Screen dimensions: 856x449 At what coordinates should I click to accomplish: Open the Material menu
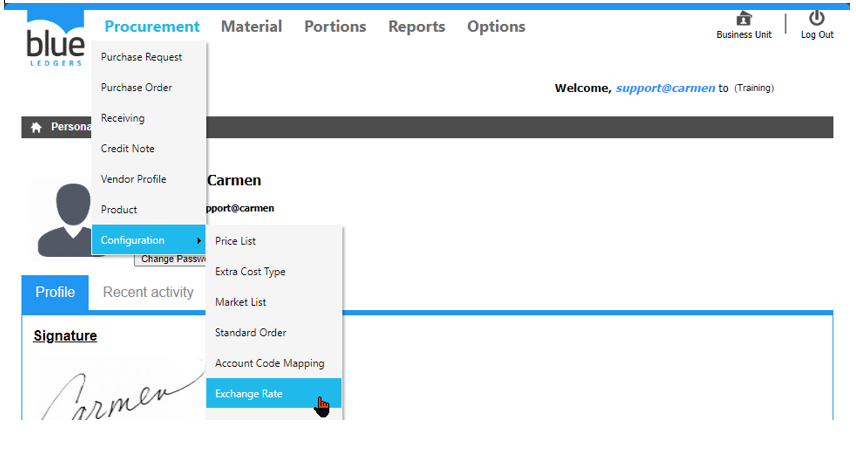pos(251,27)
